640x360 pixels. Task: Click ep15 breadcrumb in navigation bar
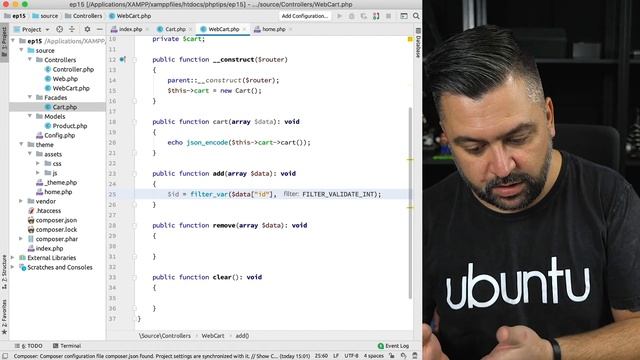click(14, 16)
